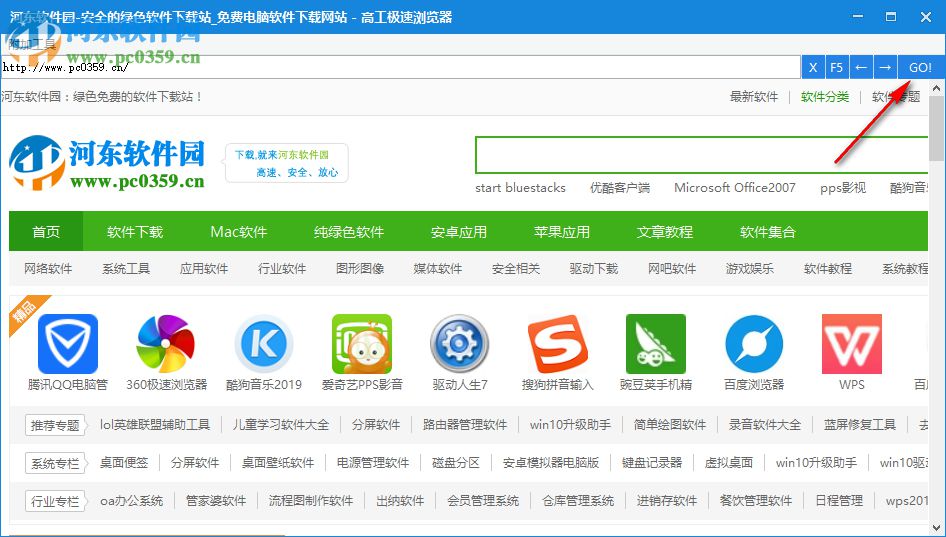
Task: Click the GO! button
Action: point(921,68)
